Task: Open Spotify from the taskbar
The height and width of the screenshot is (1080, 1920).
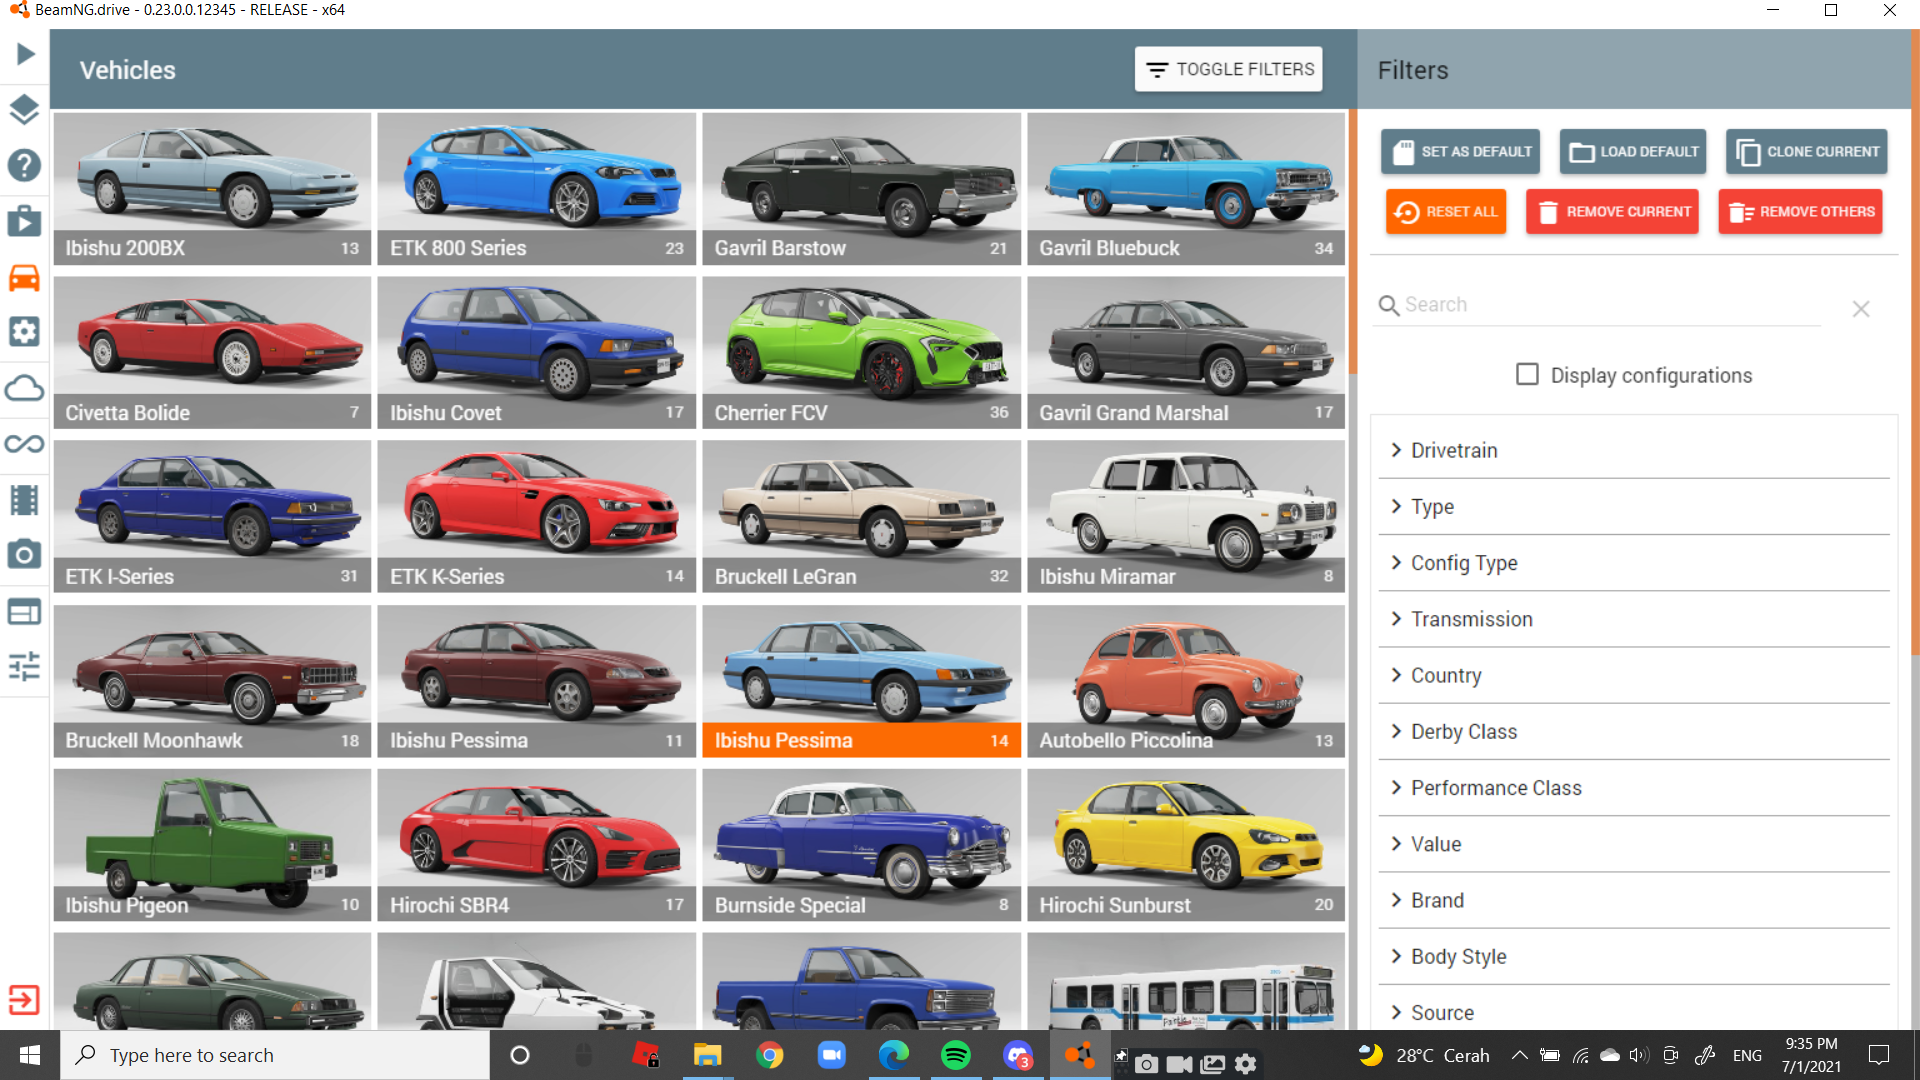Action: [956, 1055]
